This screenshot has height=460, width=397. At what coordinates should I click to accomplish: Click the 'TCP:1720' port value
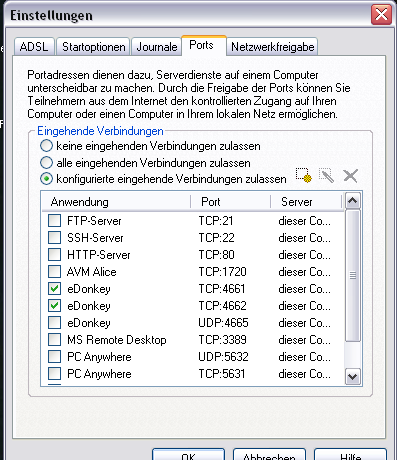[x=222, y=272]
